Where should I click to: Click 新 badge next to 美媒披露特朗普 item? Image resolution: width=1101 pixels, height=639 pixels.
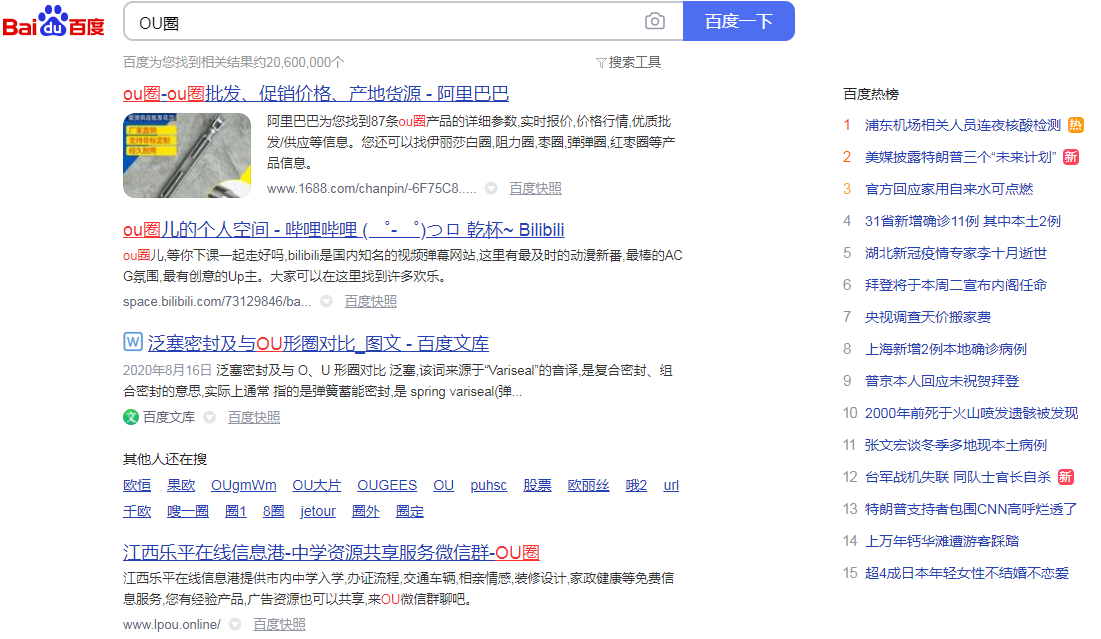(1070, 157)
